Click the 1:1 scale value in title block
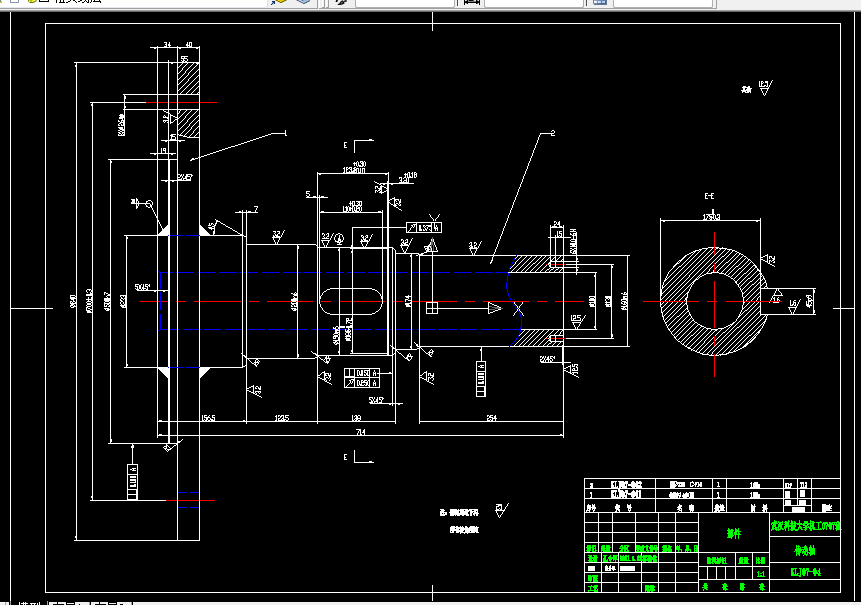861x605 pixels. [x=761, y=574]
